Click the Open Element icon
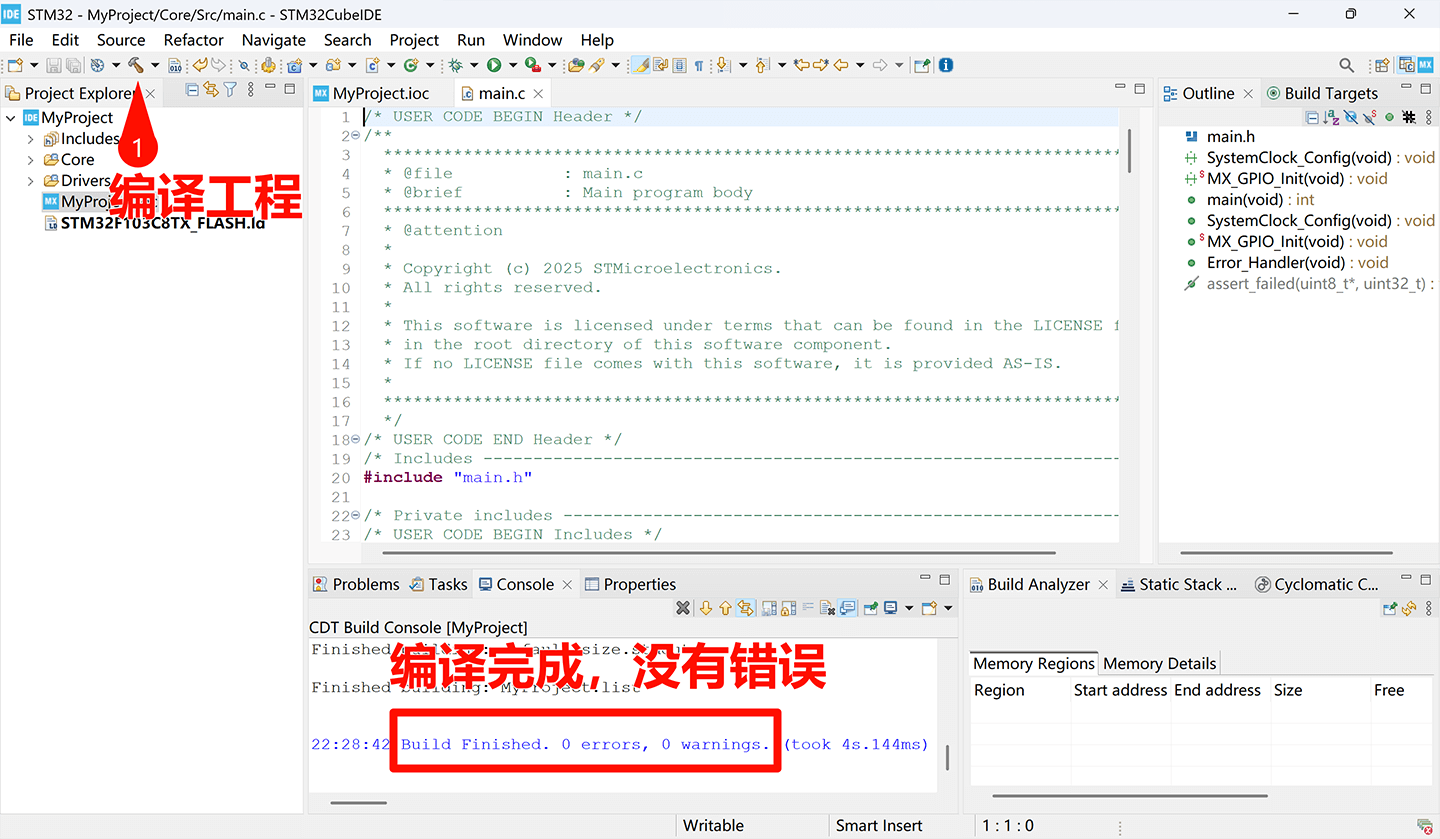The width and height of the screenshot is (1440, 839). tap(575, 65)
